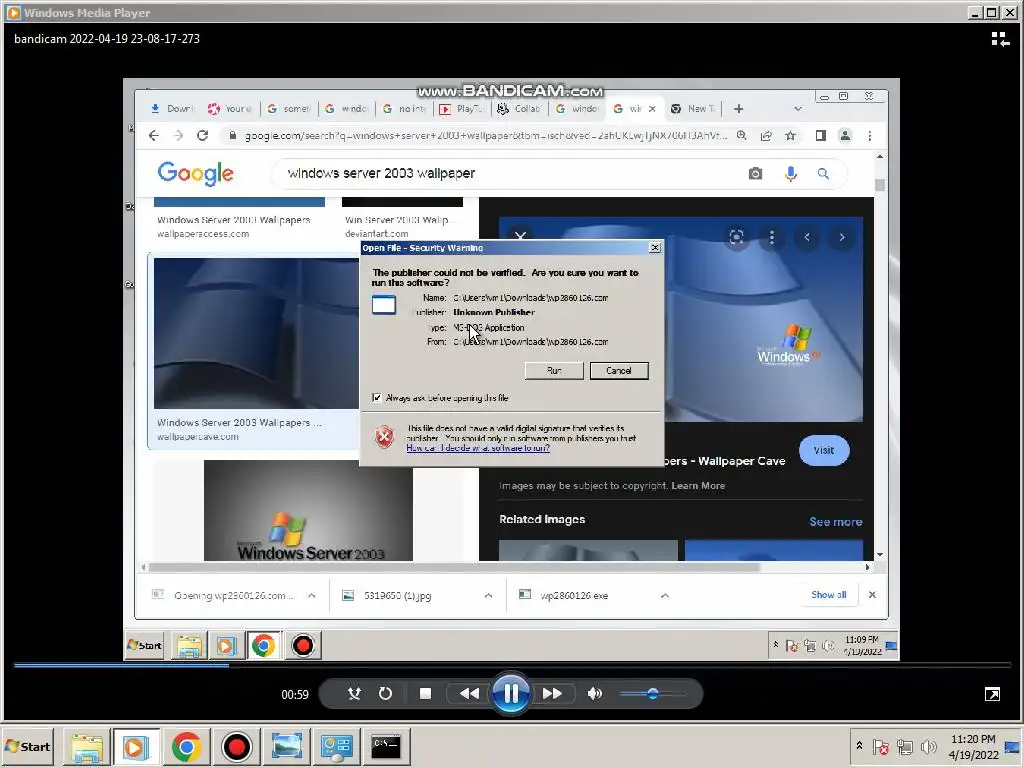Open the Control Panel icon on taskbar
1024x768 pixels.
click(336, 746)
